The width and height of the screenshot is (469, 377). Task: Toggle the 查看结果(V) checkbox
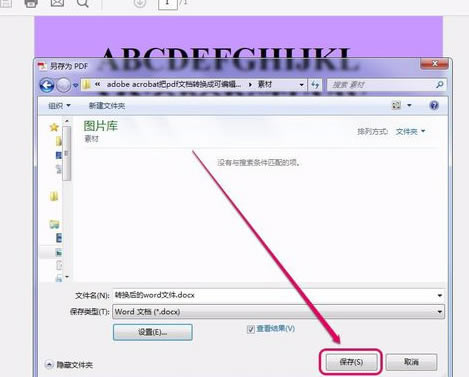(x=251, y=329)
